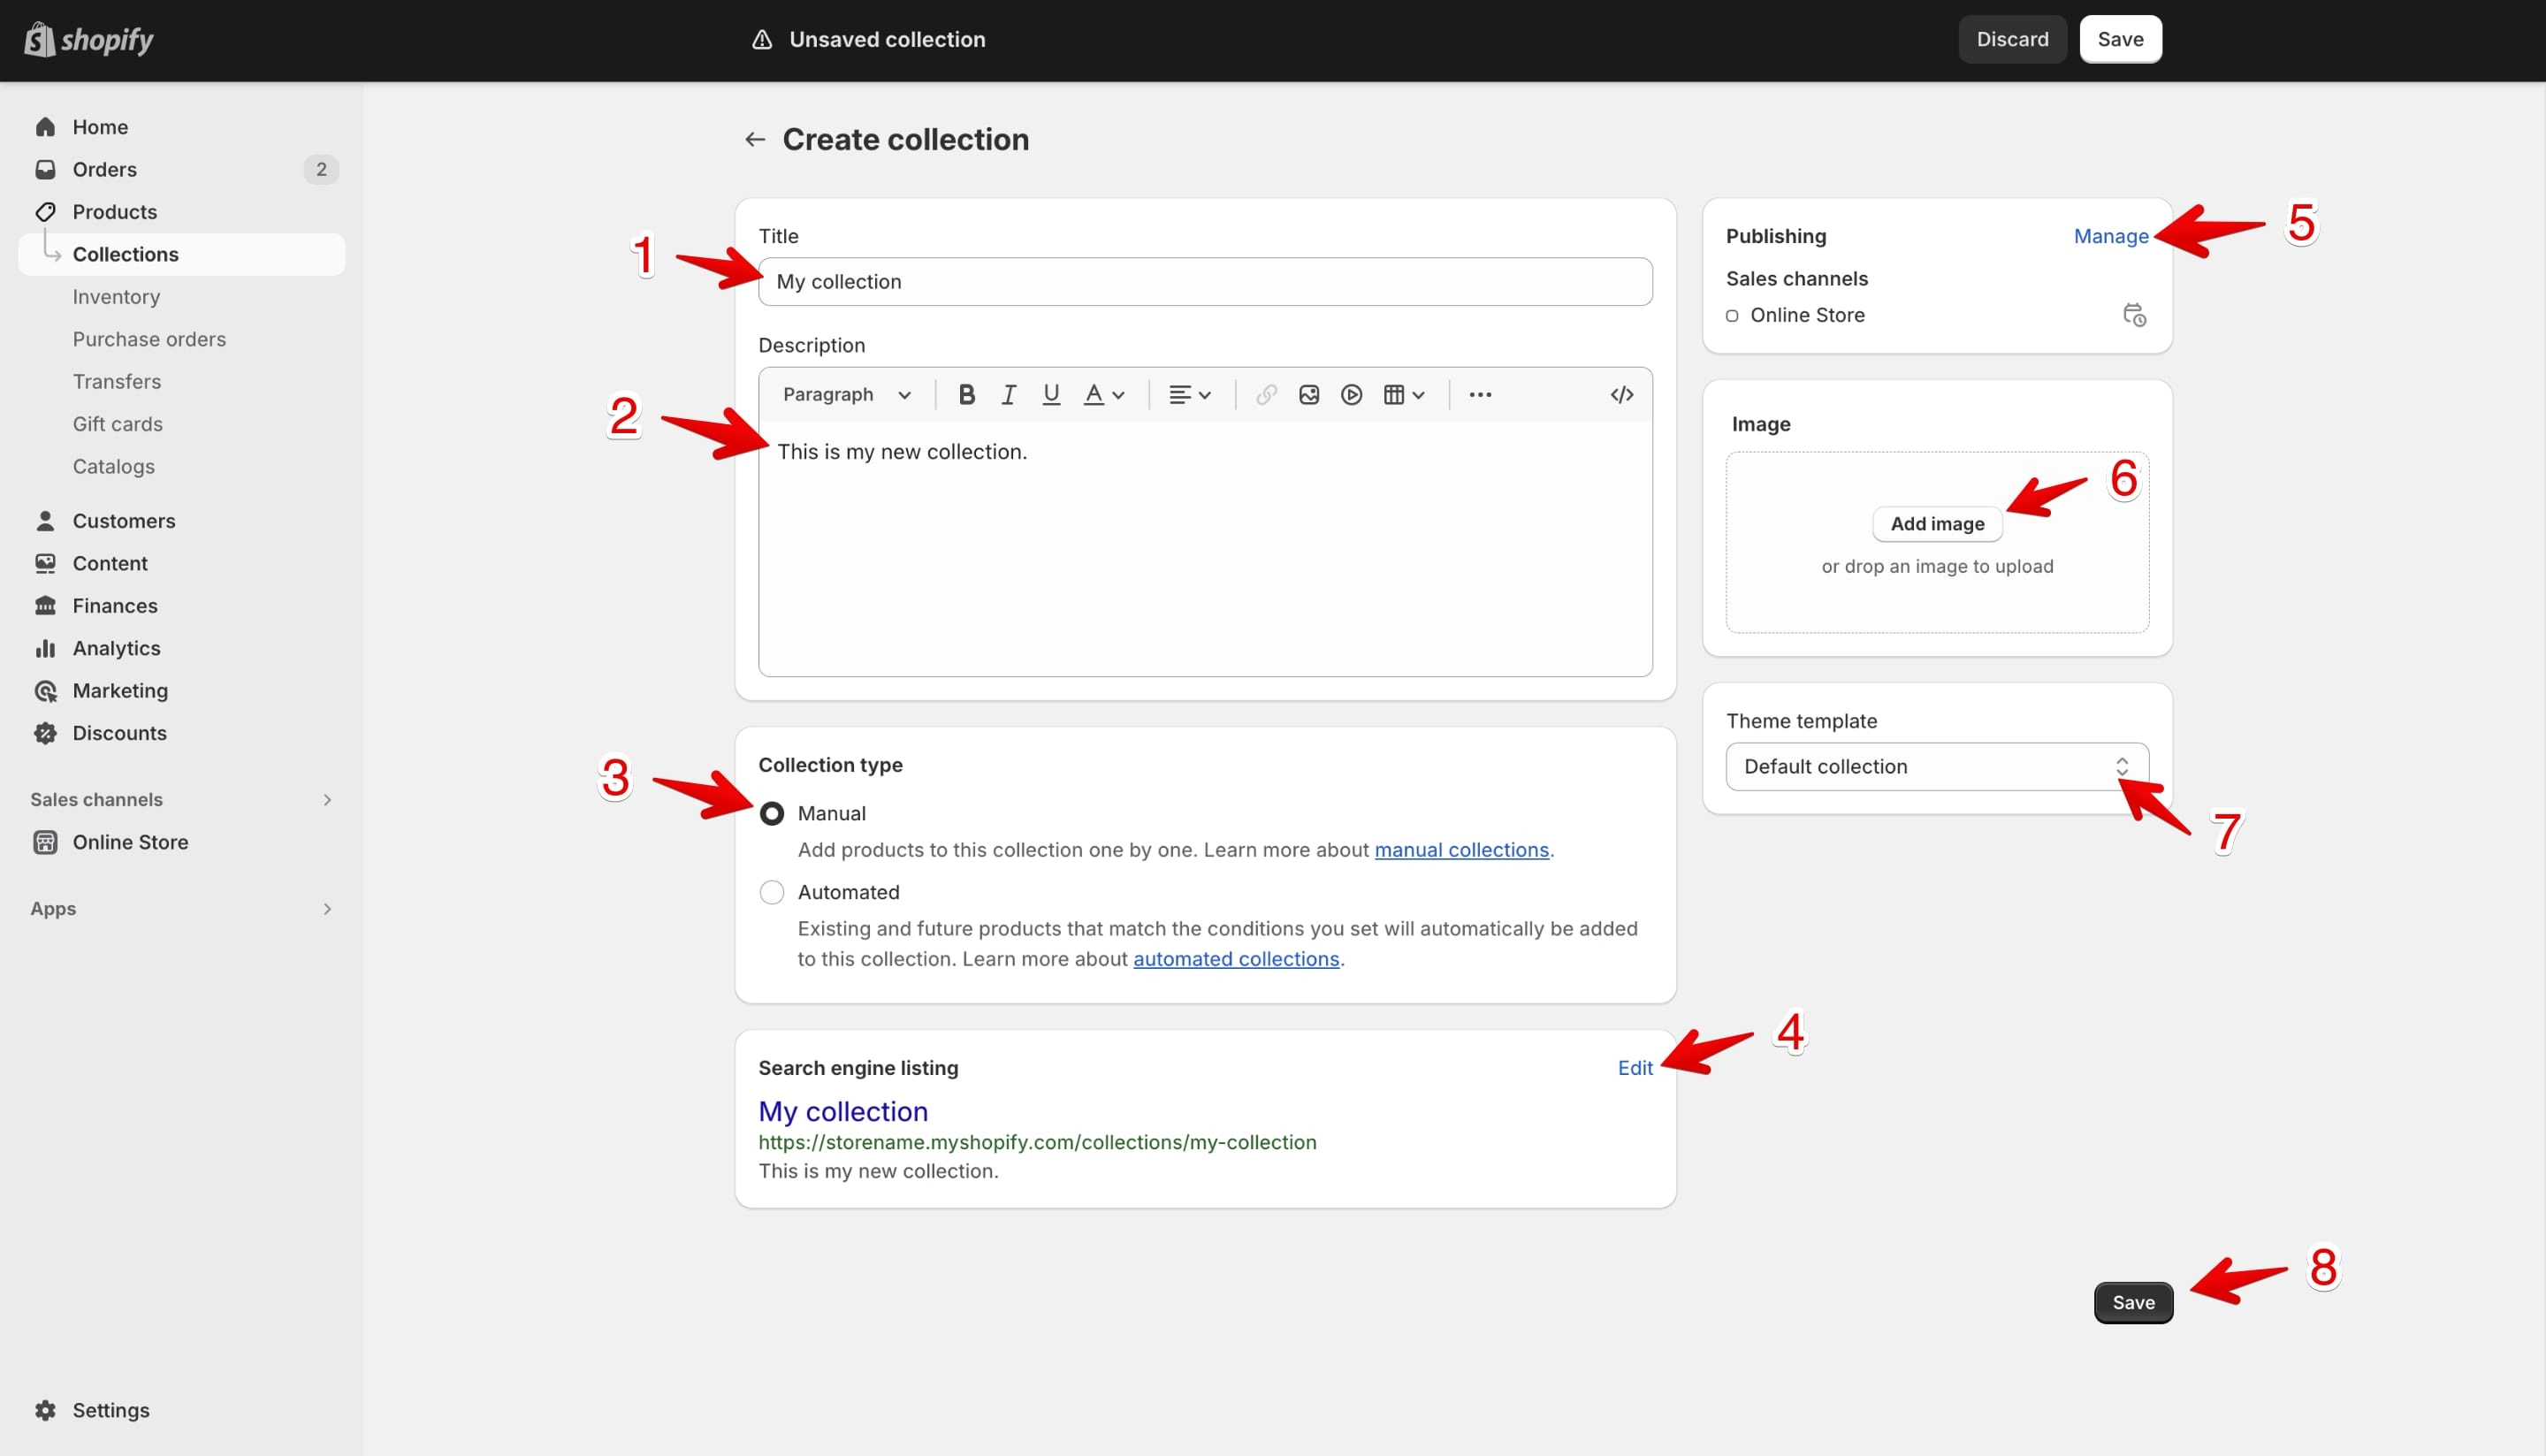Click the insert video icon
This screenshot has width=2546, height=1456.
1351,395
